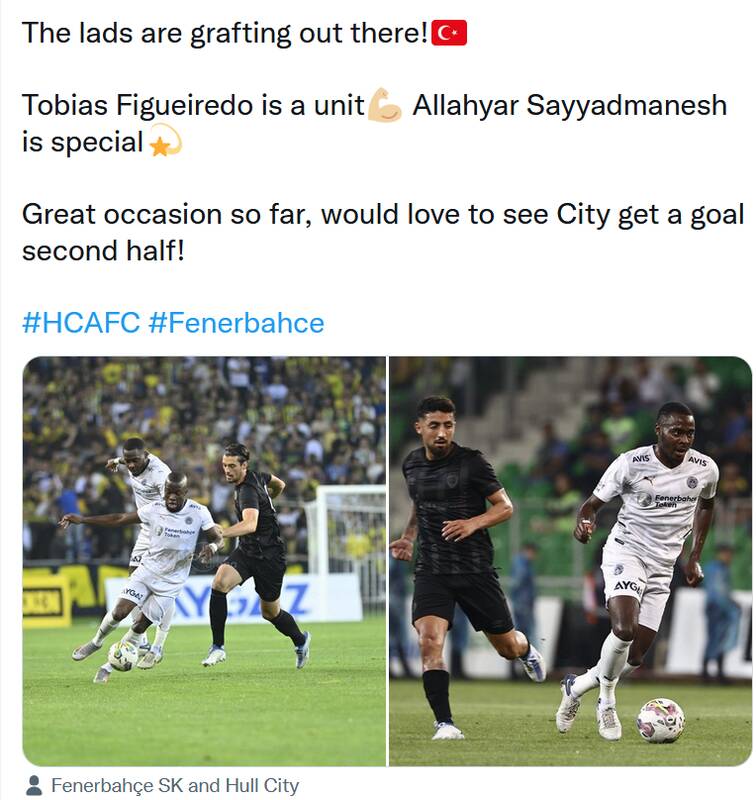756x800 pixels.
Task: Open the Fenerbahçe SK and Hull City tags
Action: pos(175,785)
